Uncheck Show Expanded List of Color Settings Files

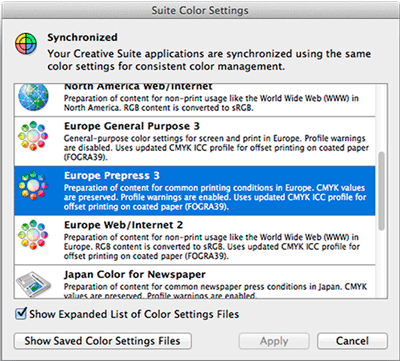(21, 313)
